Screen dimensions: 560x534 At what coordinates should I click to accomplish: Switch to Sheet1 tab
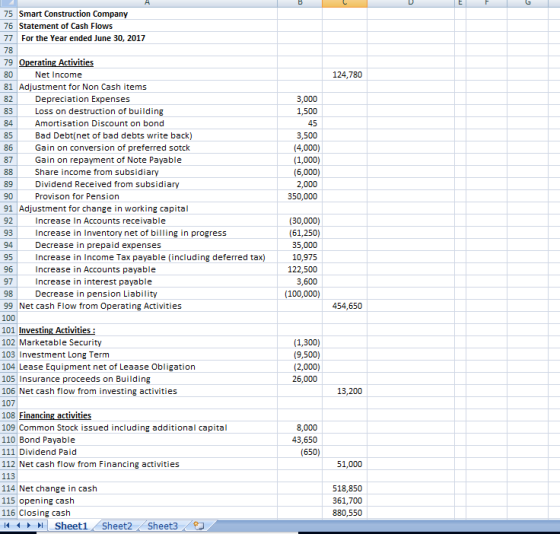[71, 526]
